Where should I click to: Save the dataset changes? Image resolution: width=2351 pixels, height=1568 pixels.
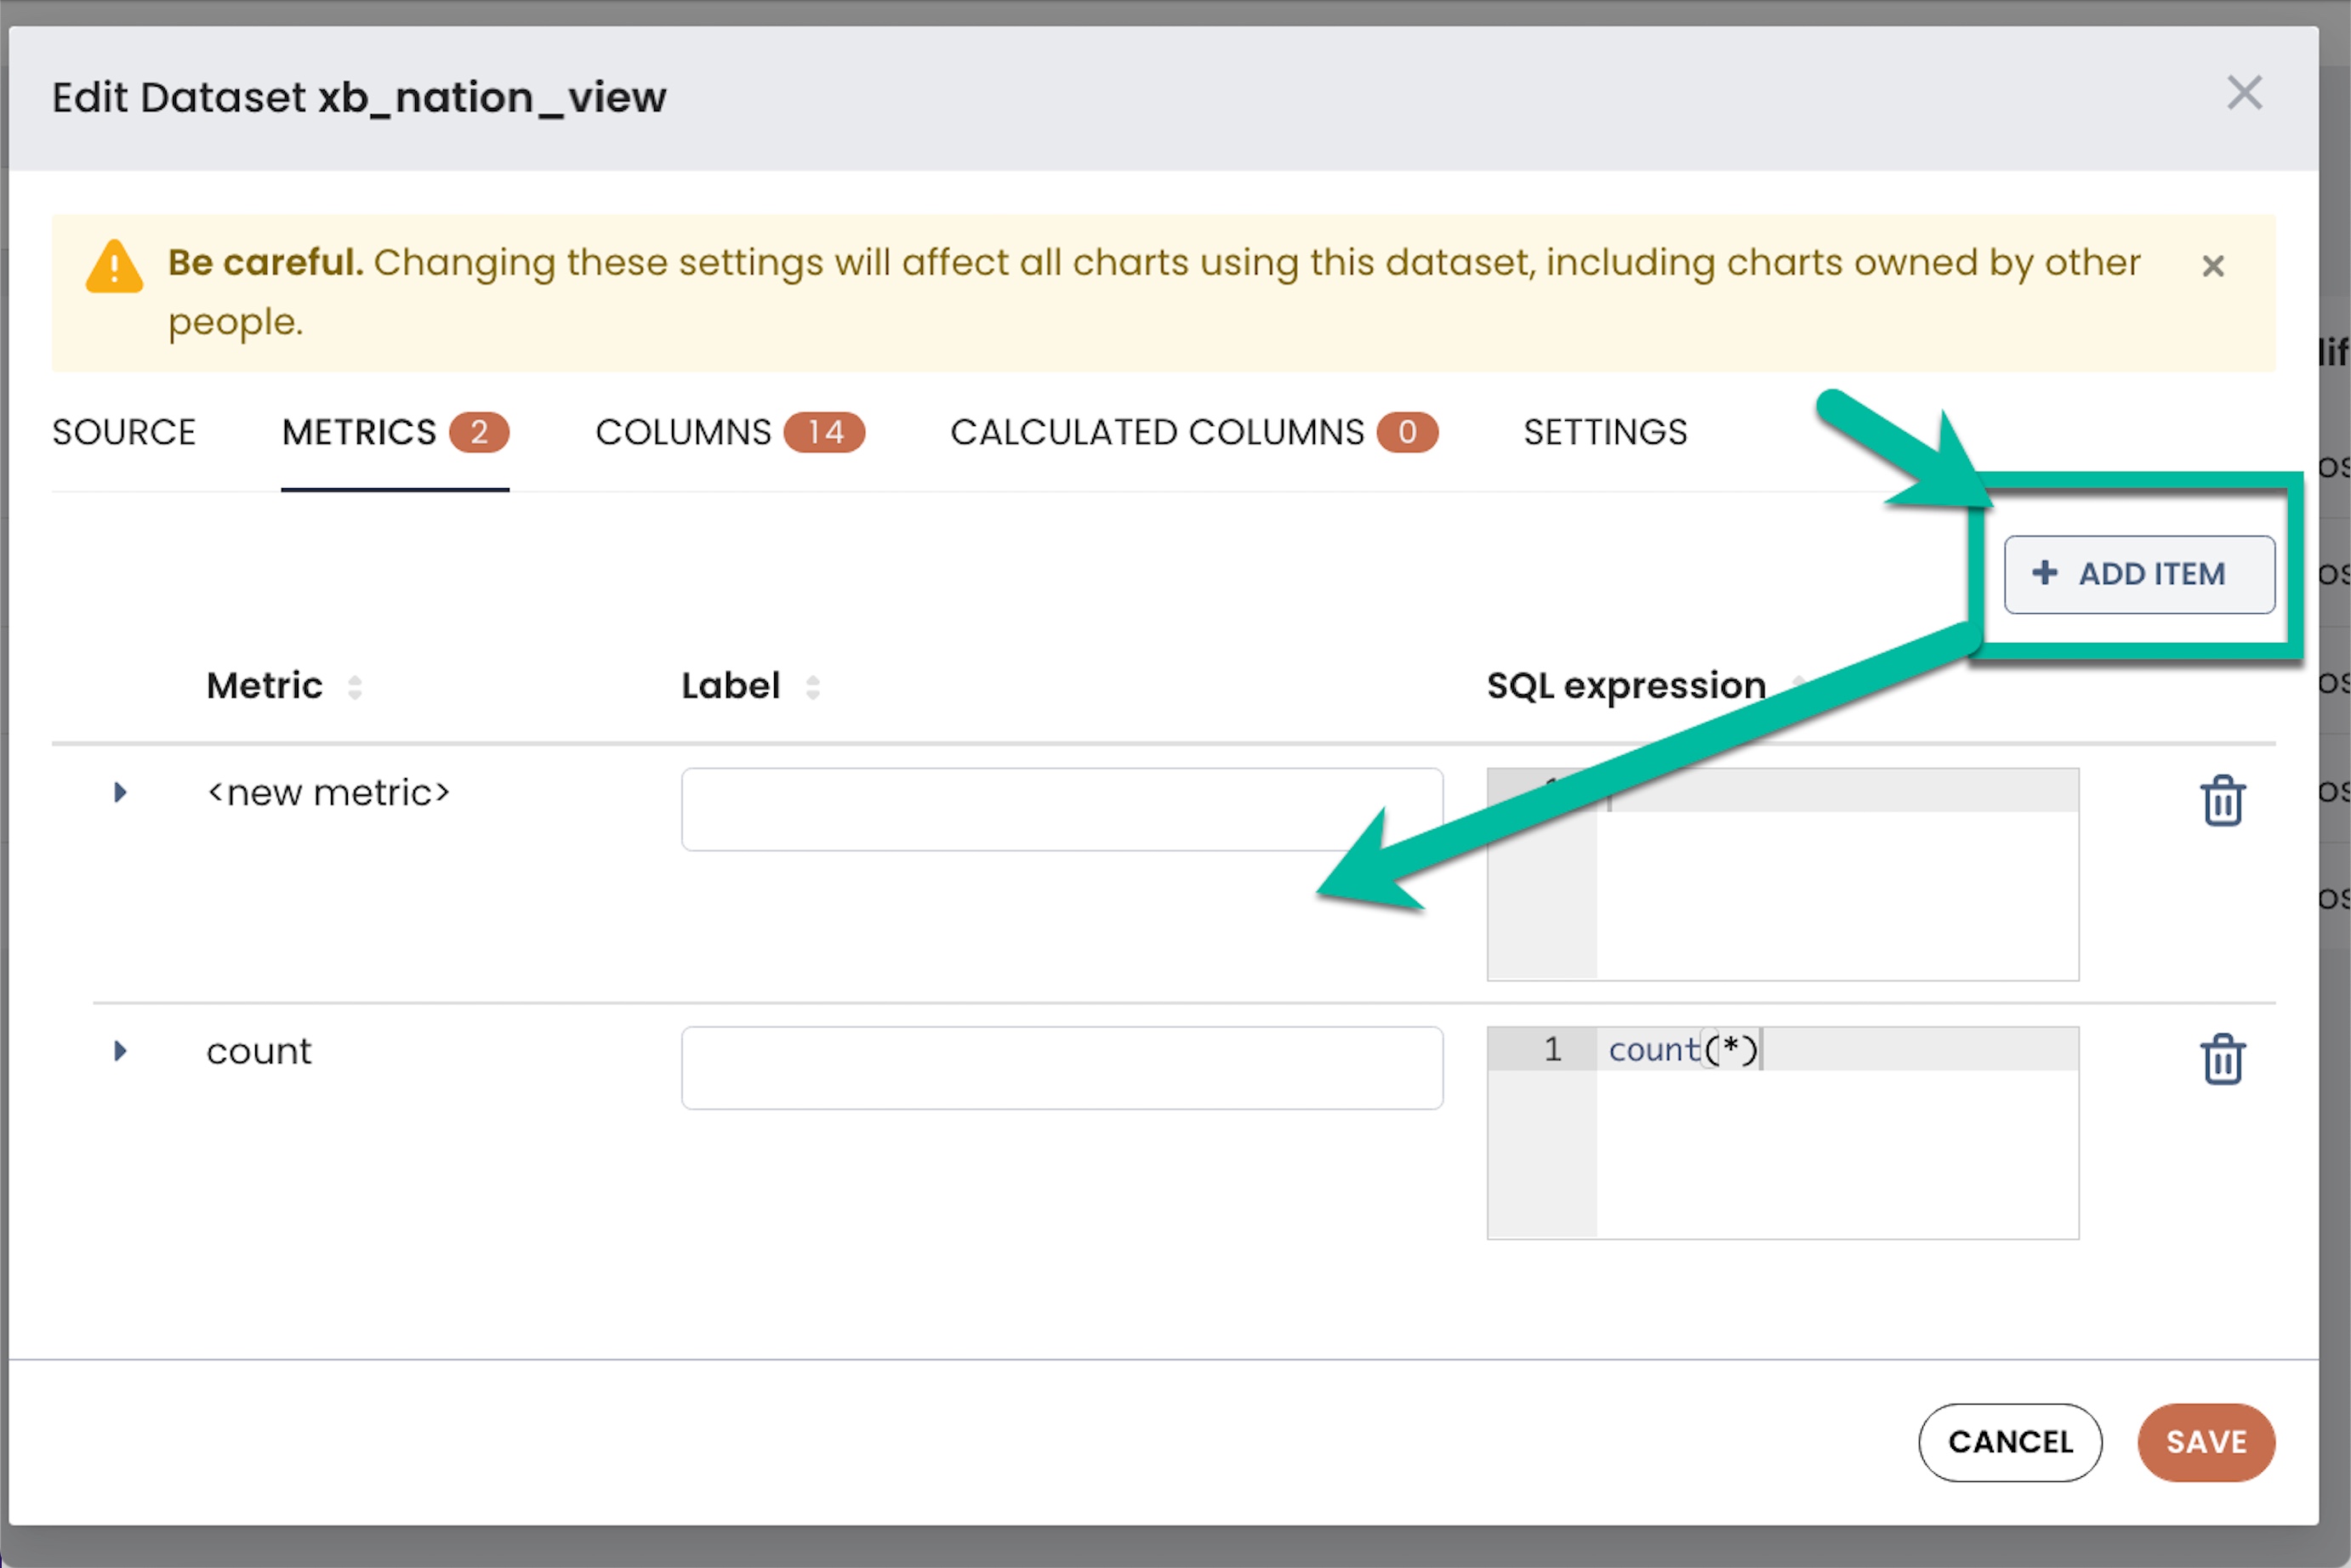2205,1442
